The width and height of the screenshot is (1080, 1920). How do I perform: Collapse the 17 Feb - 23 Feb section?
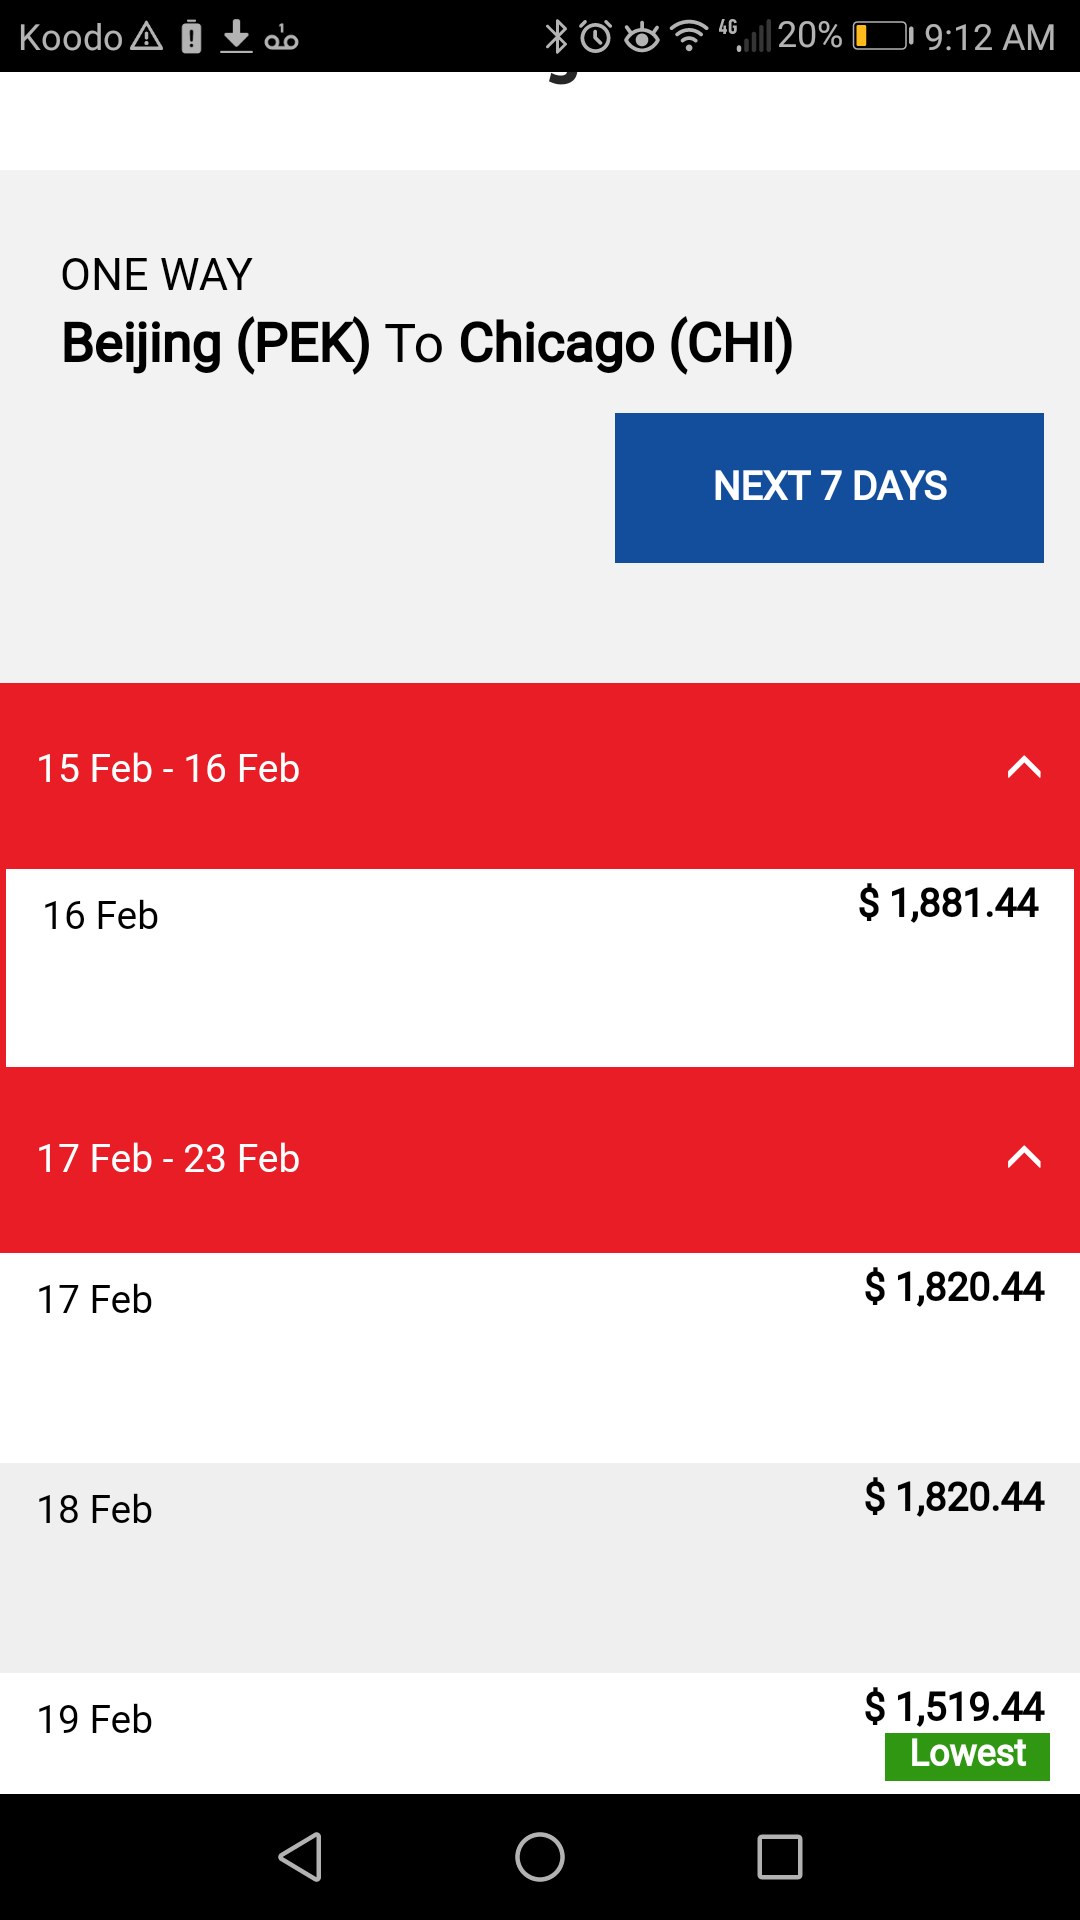(x=1024, y=1158)
